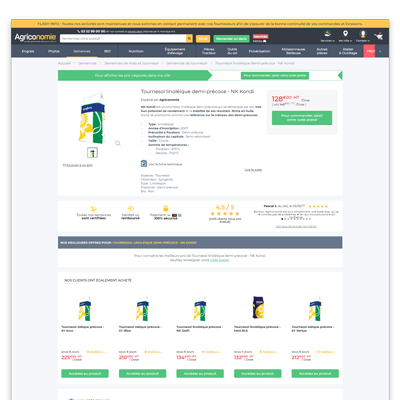
Task: Click the category menu right arrow
Action: [x=380, y=51]
